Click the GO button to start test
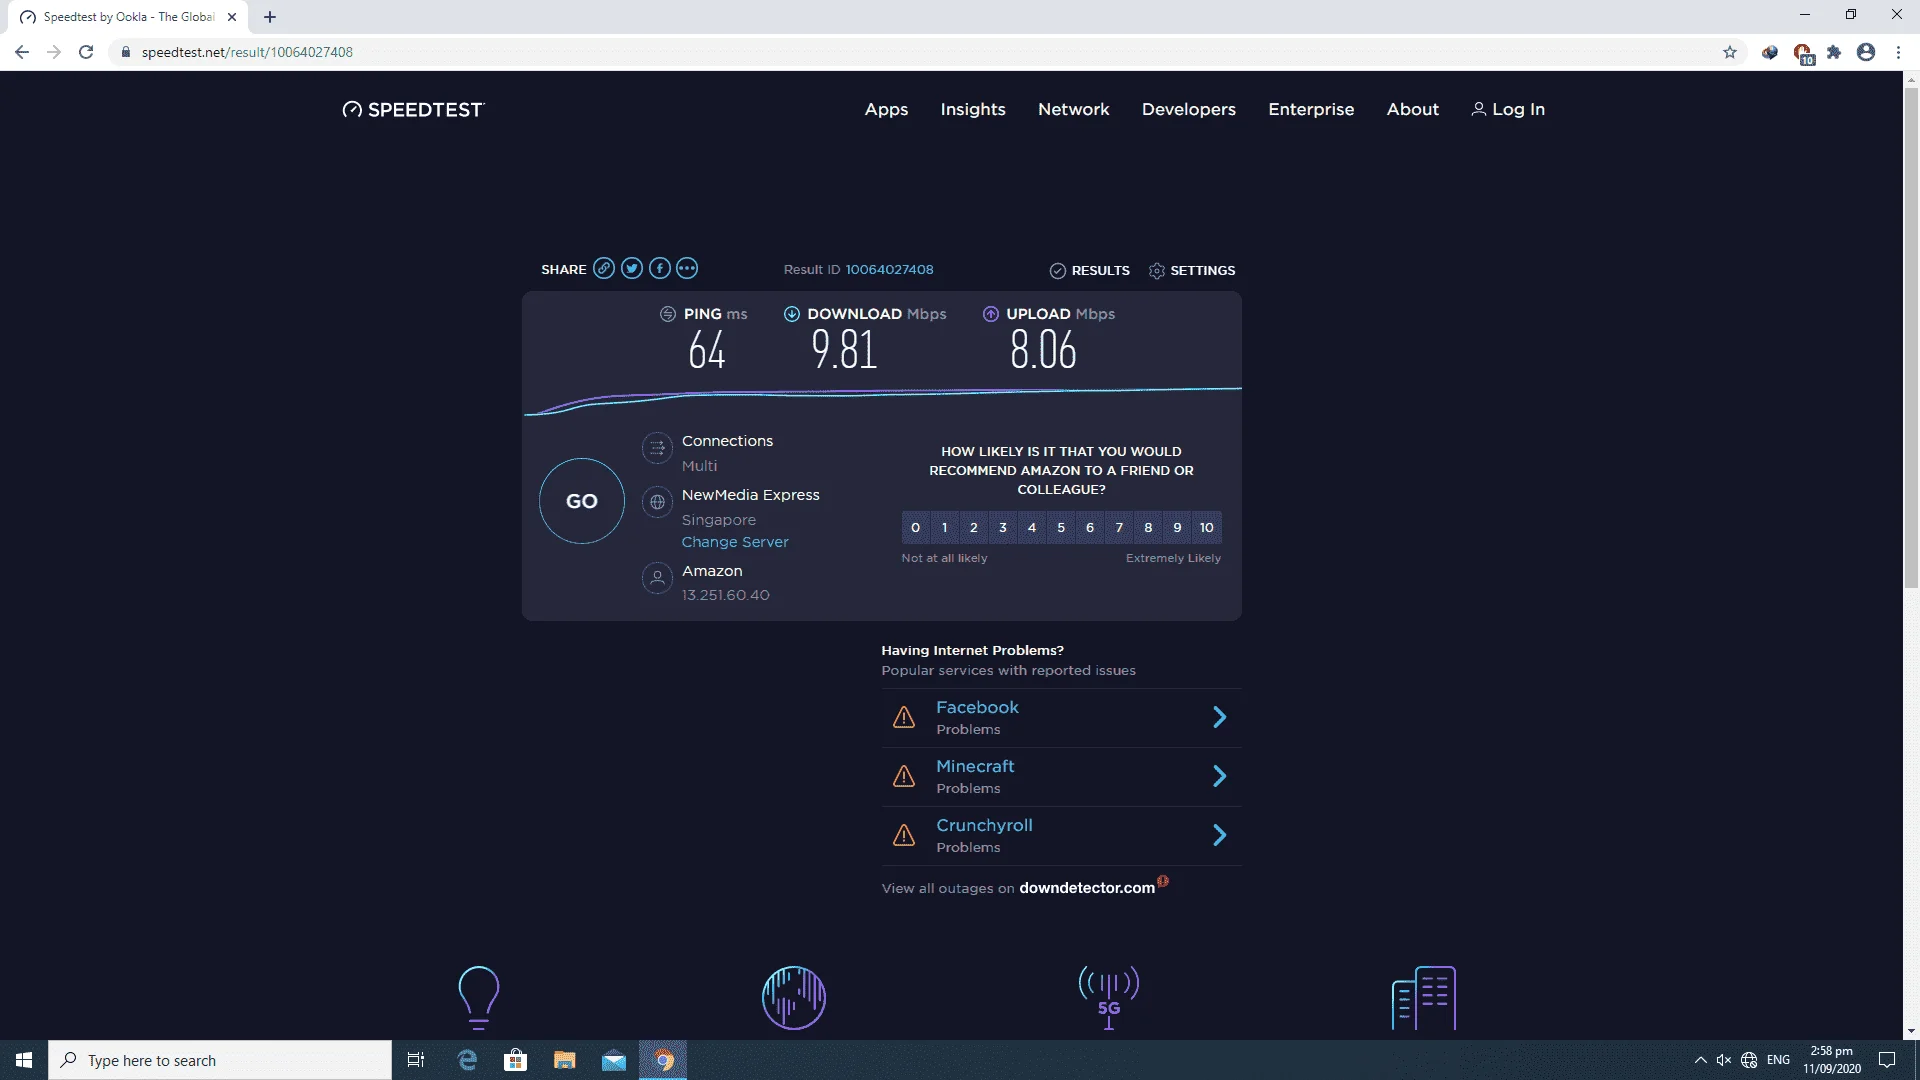The image size is (1920, 1080). coord(582,501)
